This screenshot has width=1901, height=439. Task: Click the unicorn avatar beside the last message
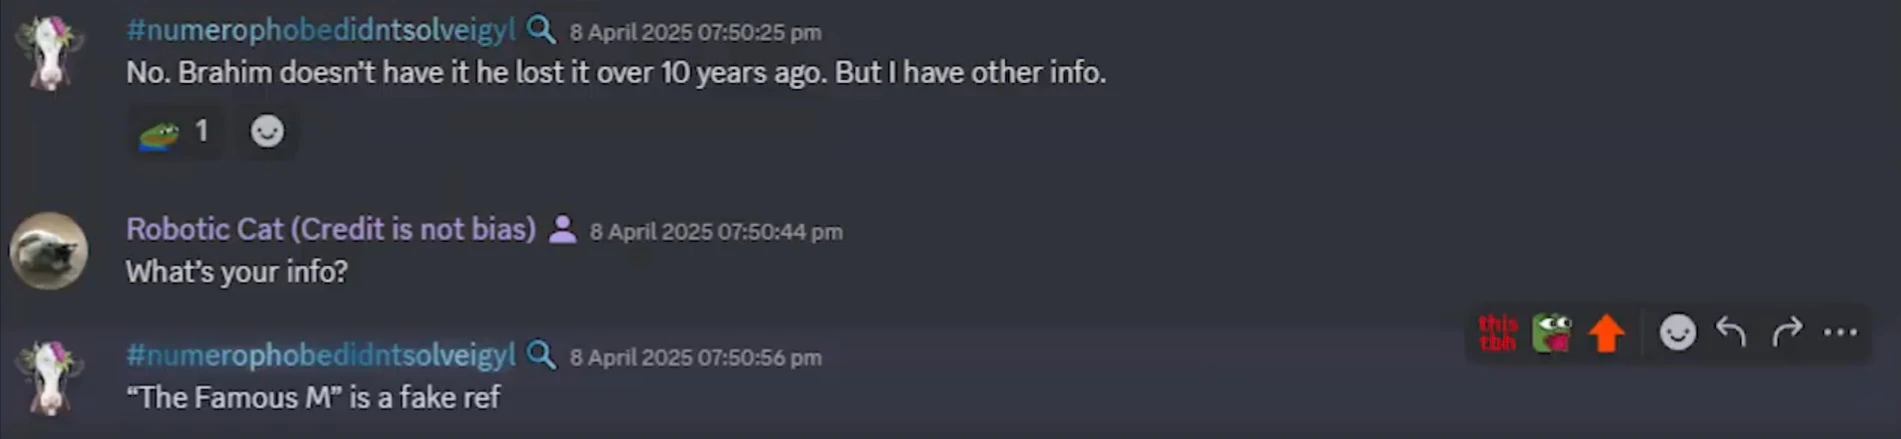coord(48,377)
